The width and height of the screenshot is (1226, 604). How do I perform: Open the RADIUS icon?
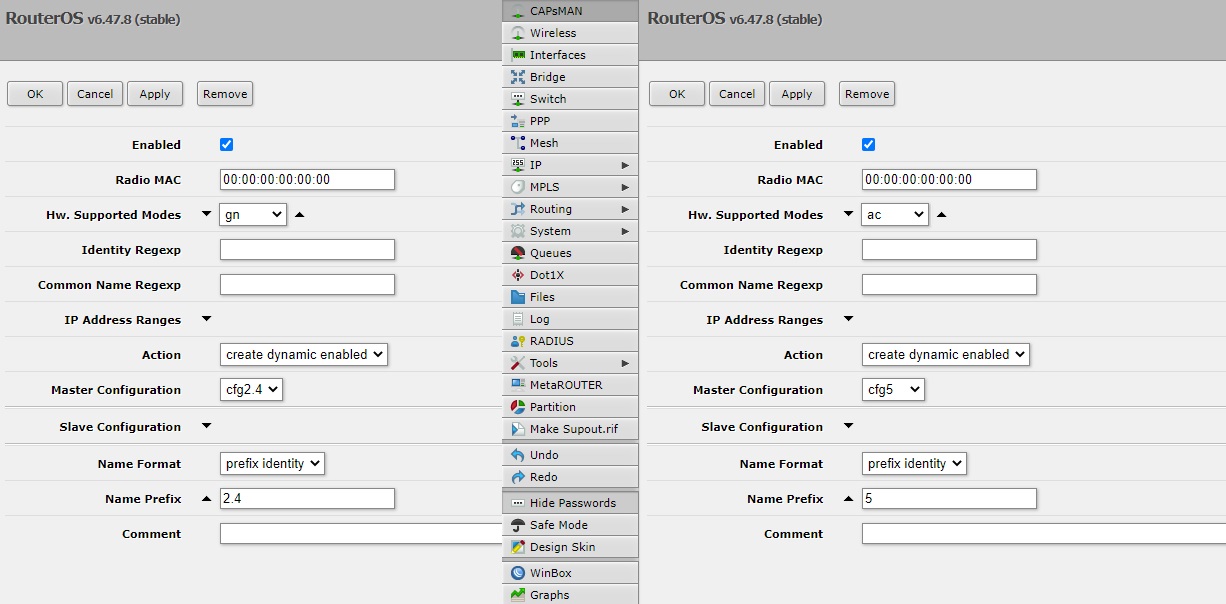pos(517,341)
